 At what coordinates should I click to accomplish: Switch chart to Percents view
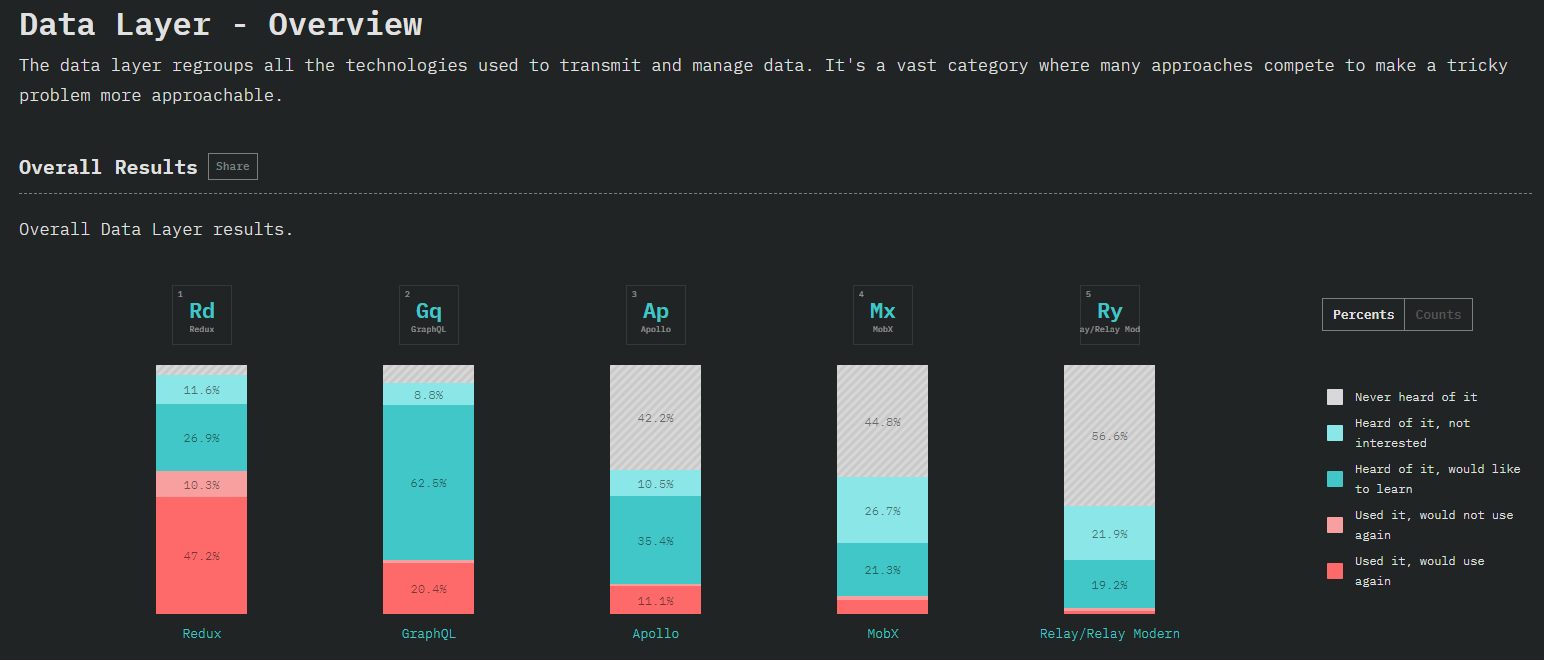coord(1363,315)
